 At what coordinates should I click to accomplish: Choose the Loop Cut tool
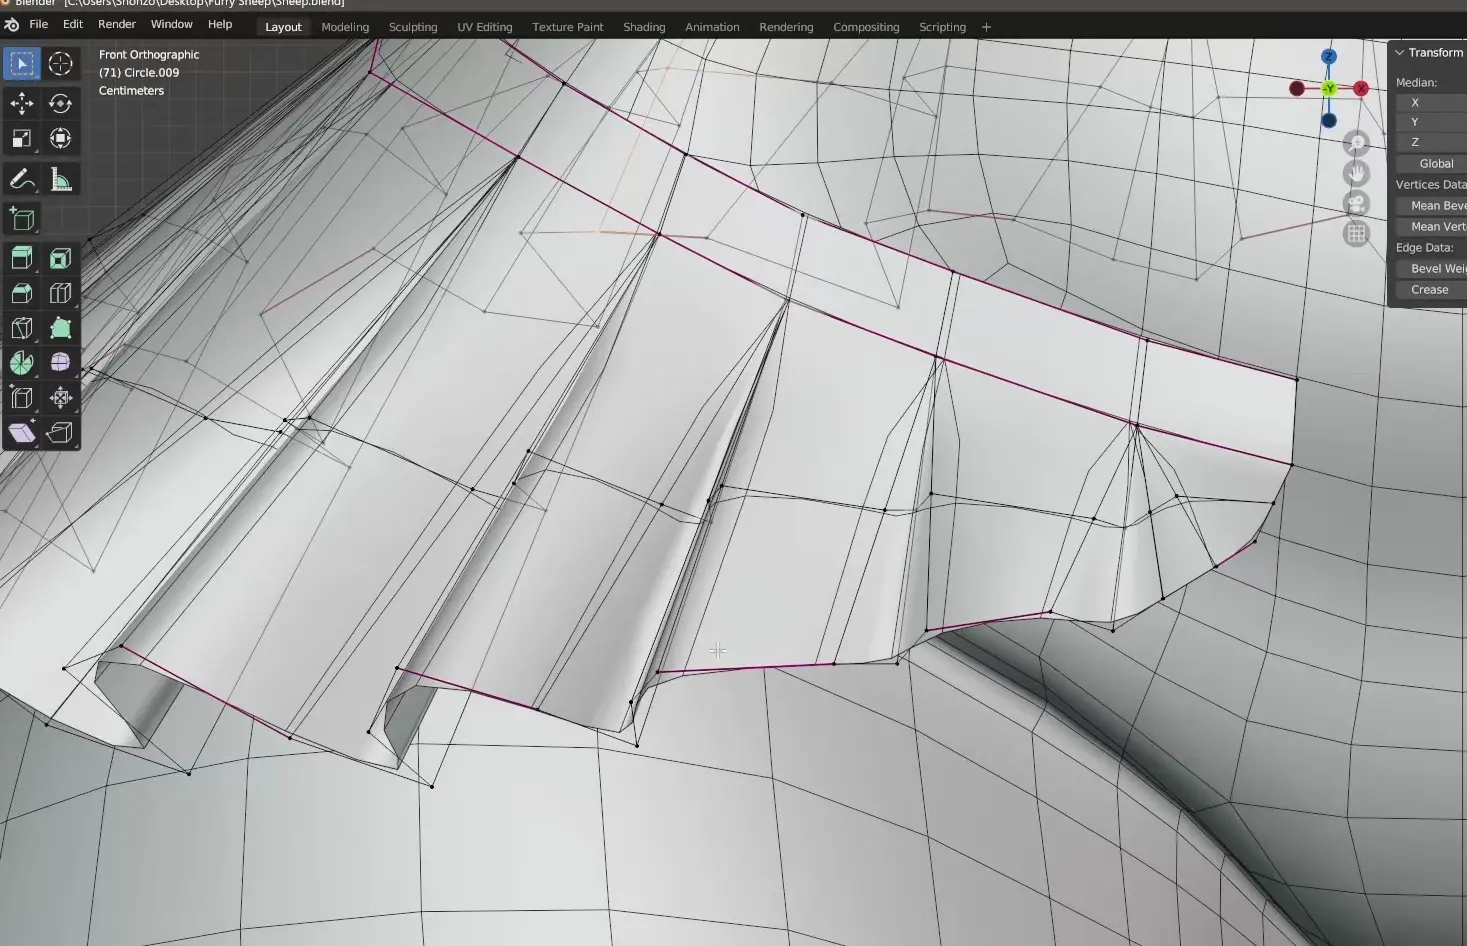(x=60, y=293)
